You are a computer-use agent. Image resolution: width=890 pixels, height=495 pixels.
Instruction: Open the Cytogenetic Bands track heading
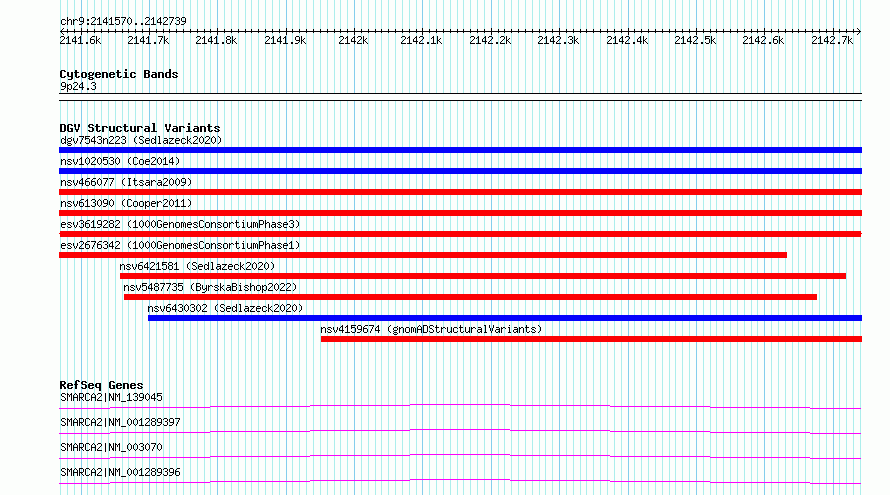(119, 74)
